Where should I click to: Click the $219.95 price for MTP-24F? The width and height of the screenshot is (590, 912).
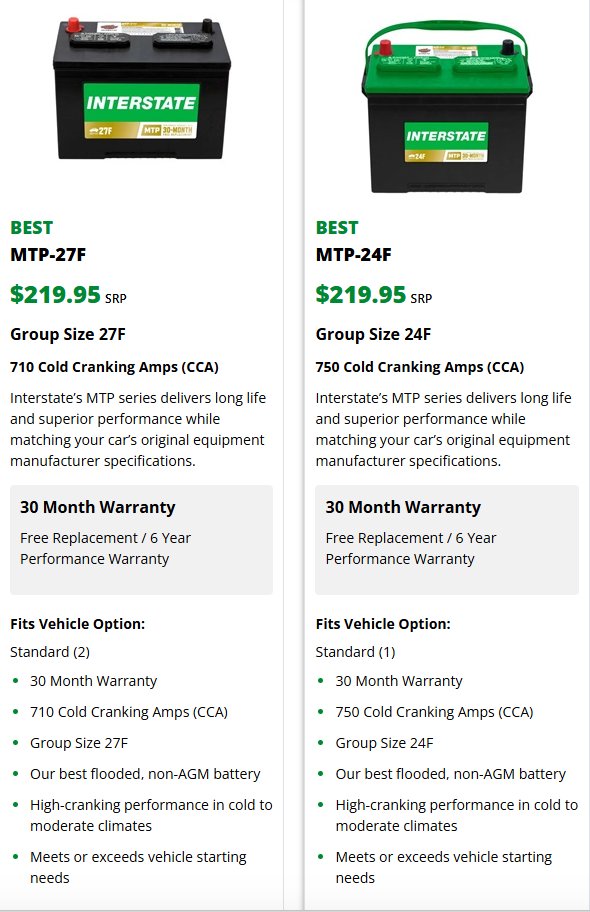click(x=361, y=294)
